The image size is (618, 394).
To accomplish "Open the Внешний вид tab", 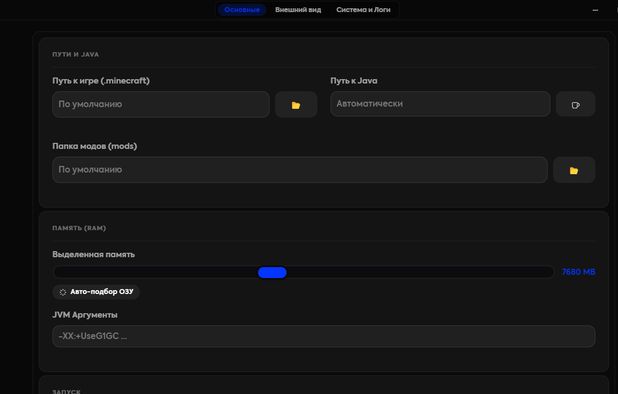I will (298, 9).
